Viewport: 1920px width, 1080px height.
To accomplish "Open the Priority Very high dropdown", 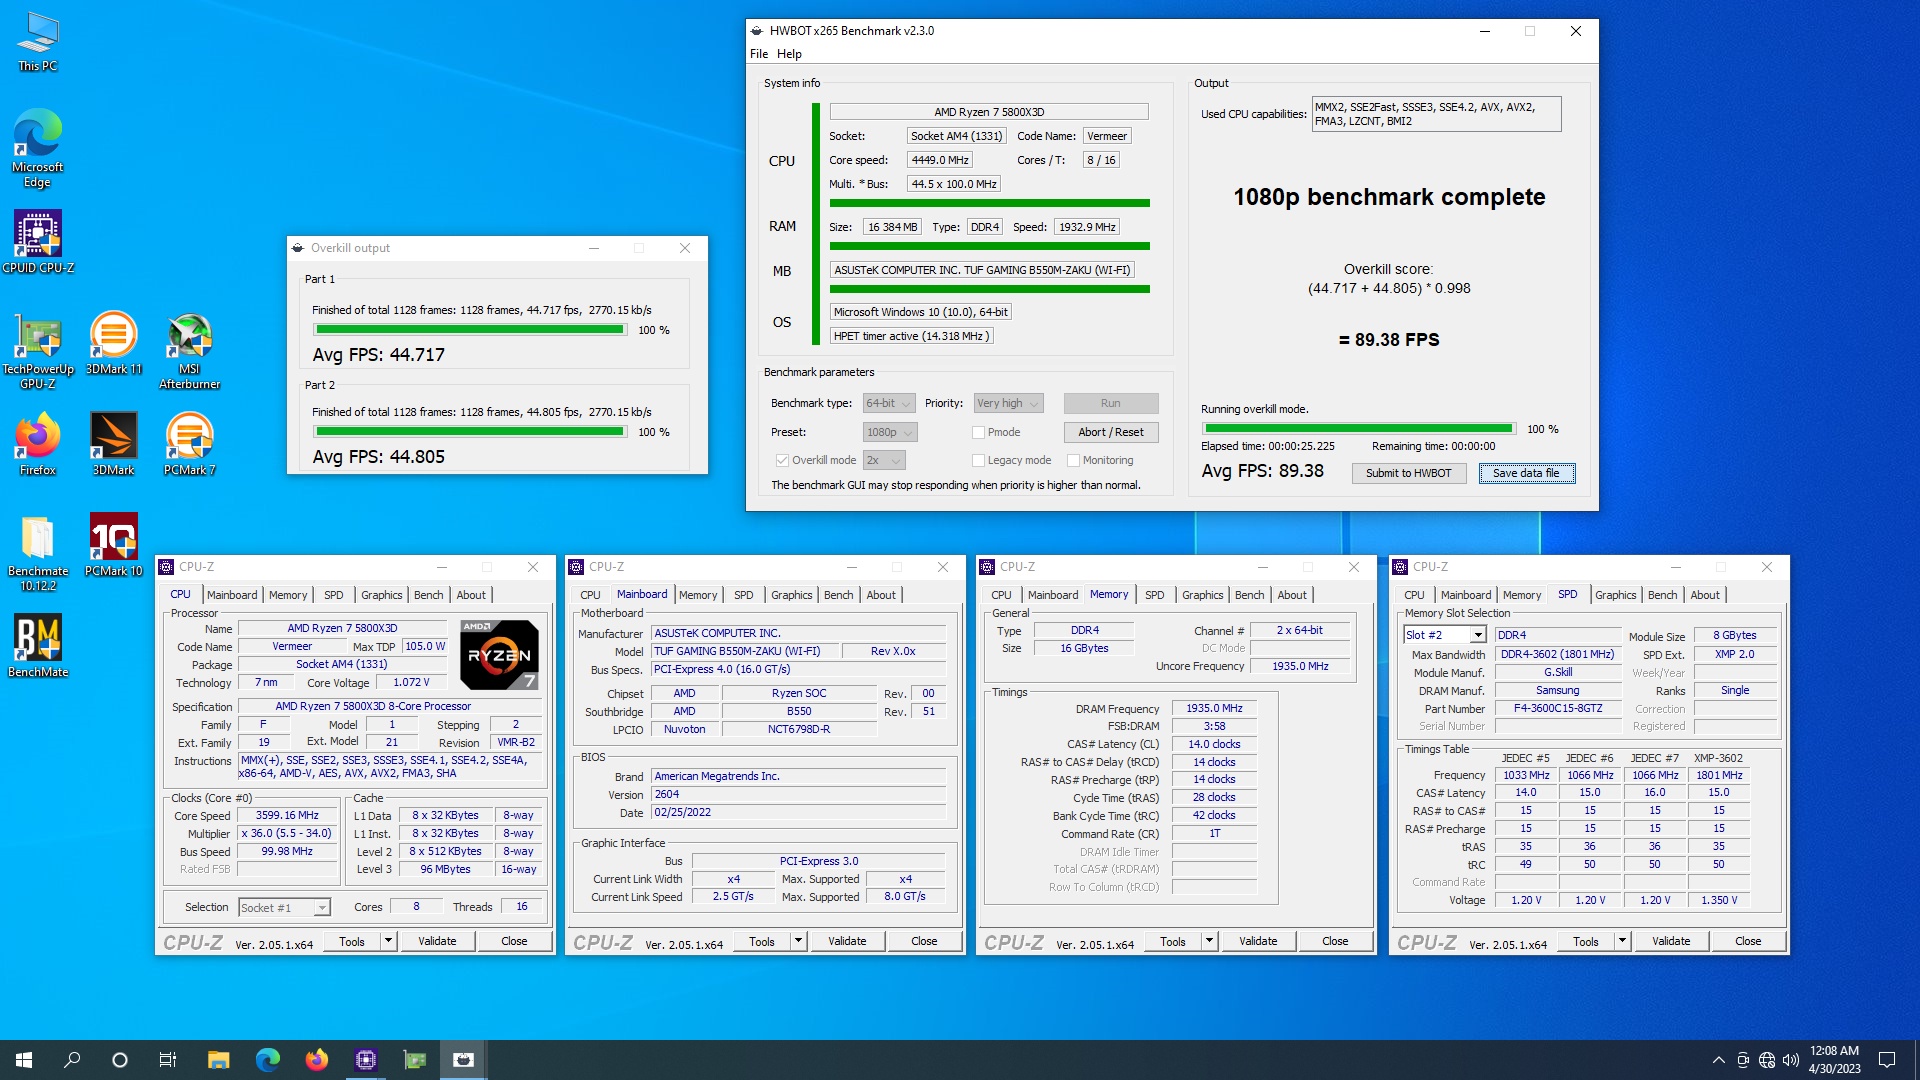I will pos(1009,403).
